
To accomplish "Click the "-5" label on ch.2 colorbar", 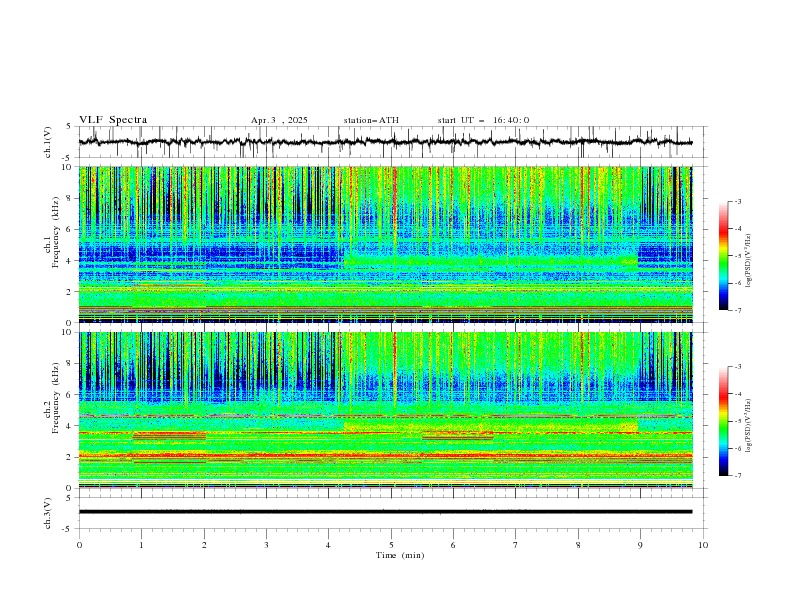I will (x=738, y=421).
